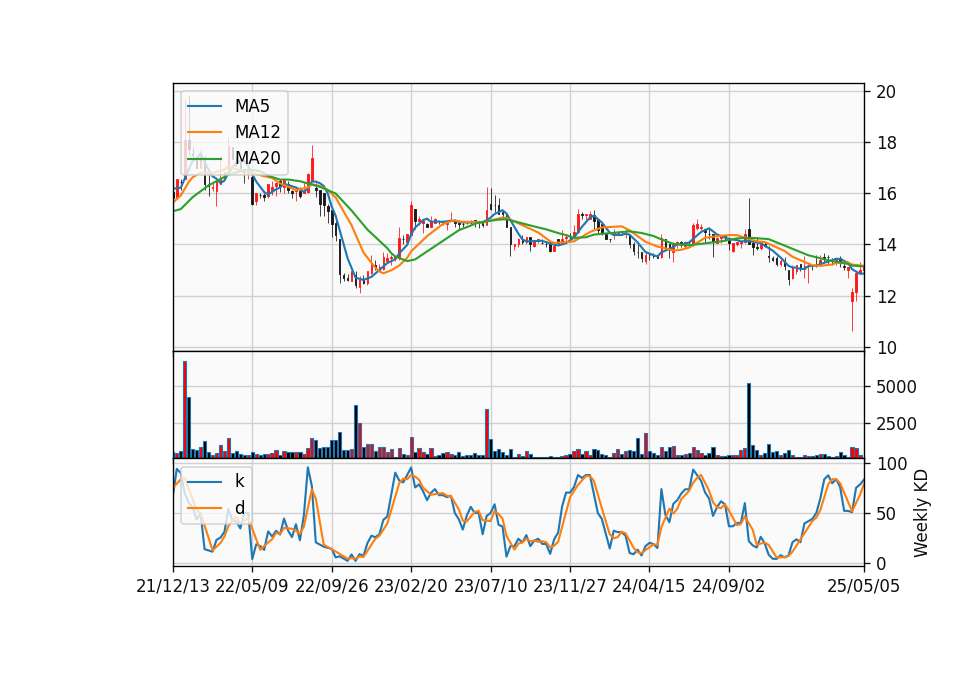Click the d legend label in KD panel
960x690 pixels.
click(x=239, y=508)
